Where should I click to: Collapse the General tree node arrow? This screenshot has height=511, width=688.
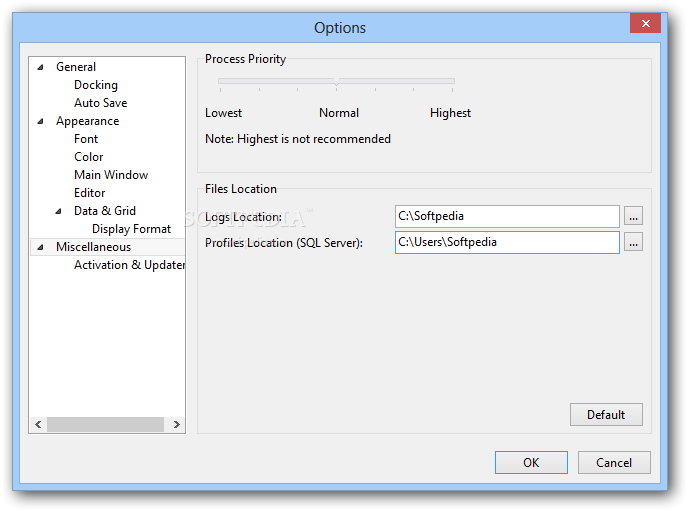point(40,67)
